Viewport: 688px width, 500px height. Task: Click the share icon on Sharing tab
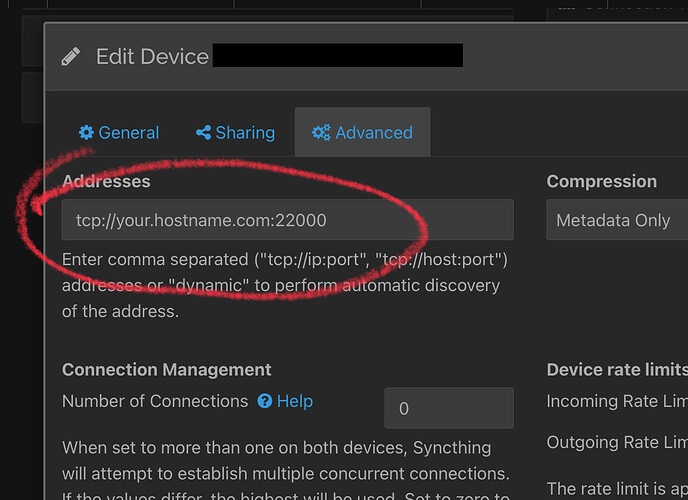[x=204, y=132]
